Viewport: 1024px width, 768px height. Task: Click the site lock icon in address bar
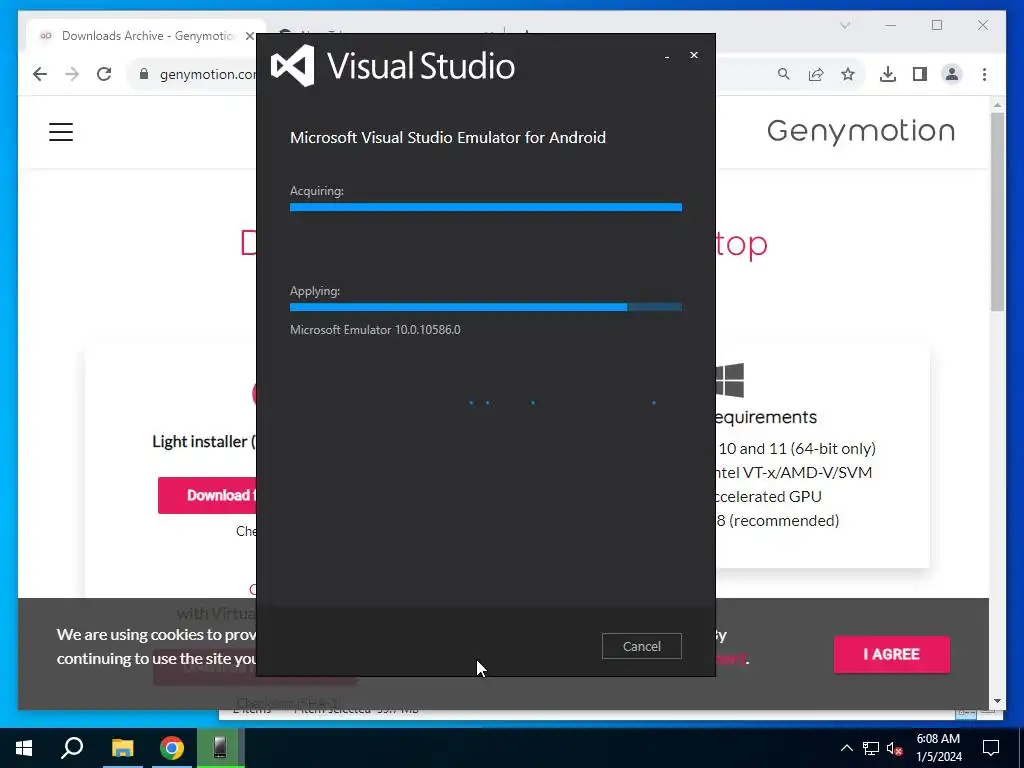144,74
